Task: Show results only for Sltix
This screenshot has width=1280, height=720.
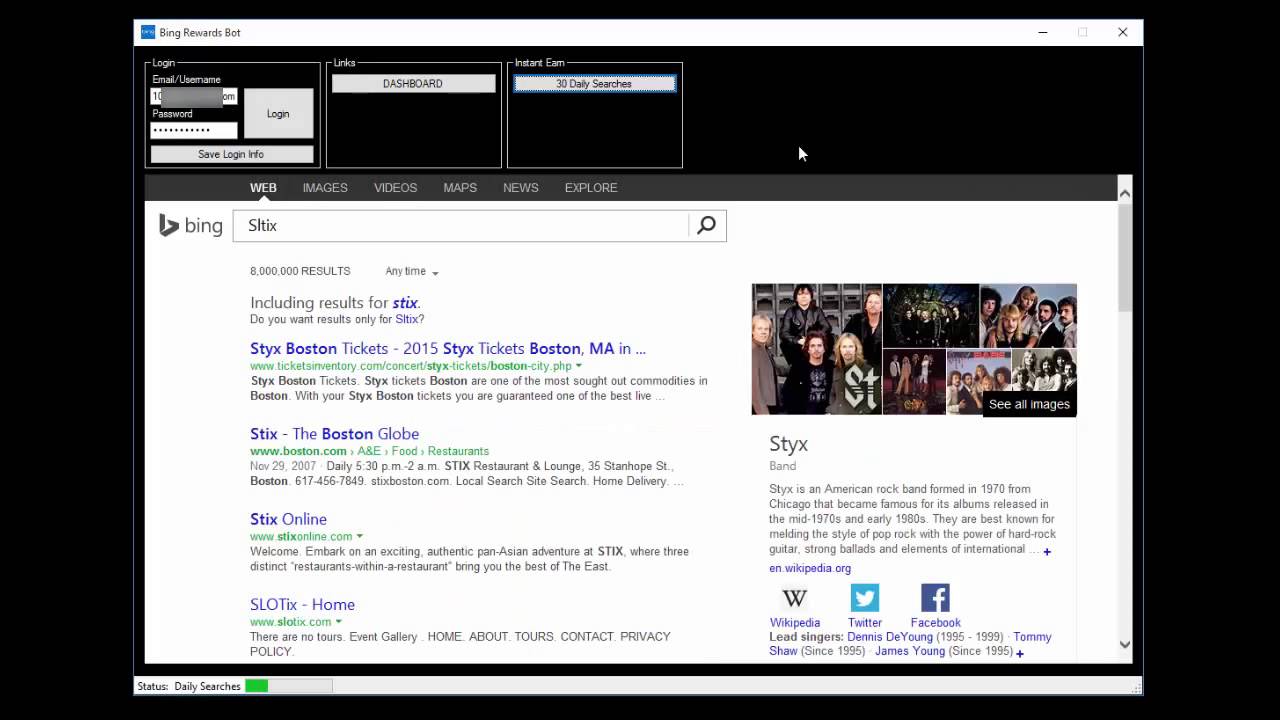Action: [x=407, y=319]
